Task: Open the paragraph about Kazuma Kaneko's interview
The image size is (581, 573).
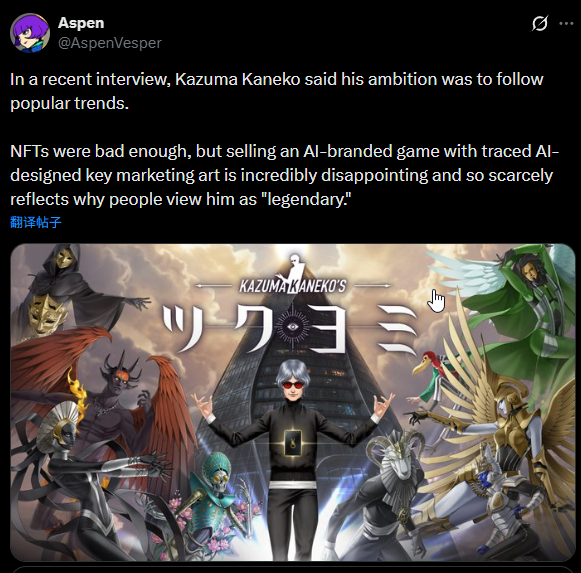Action: (277, 91)
